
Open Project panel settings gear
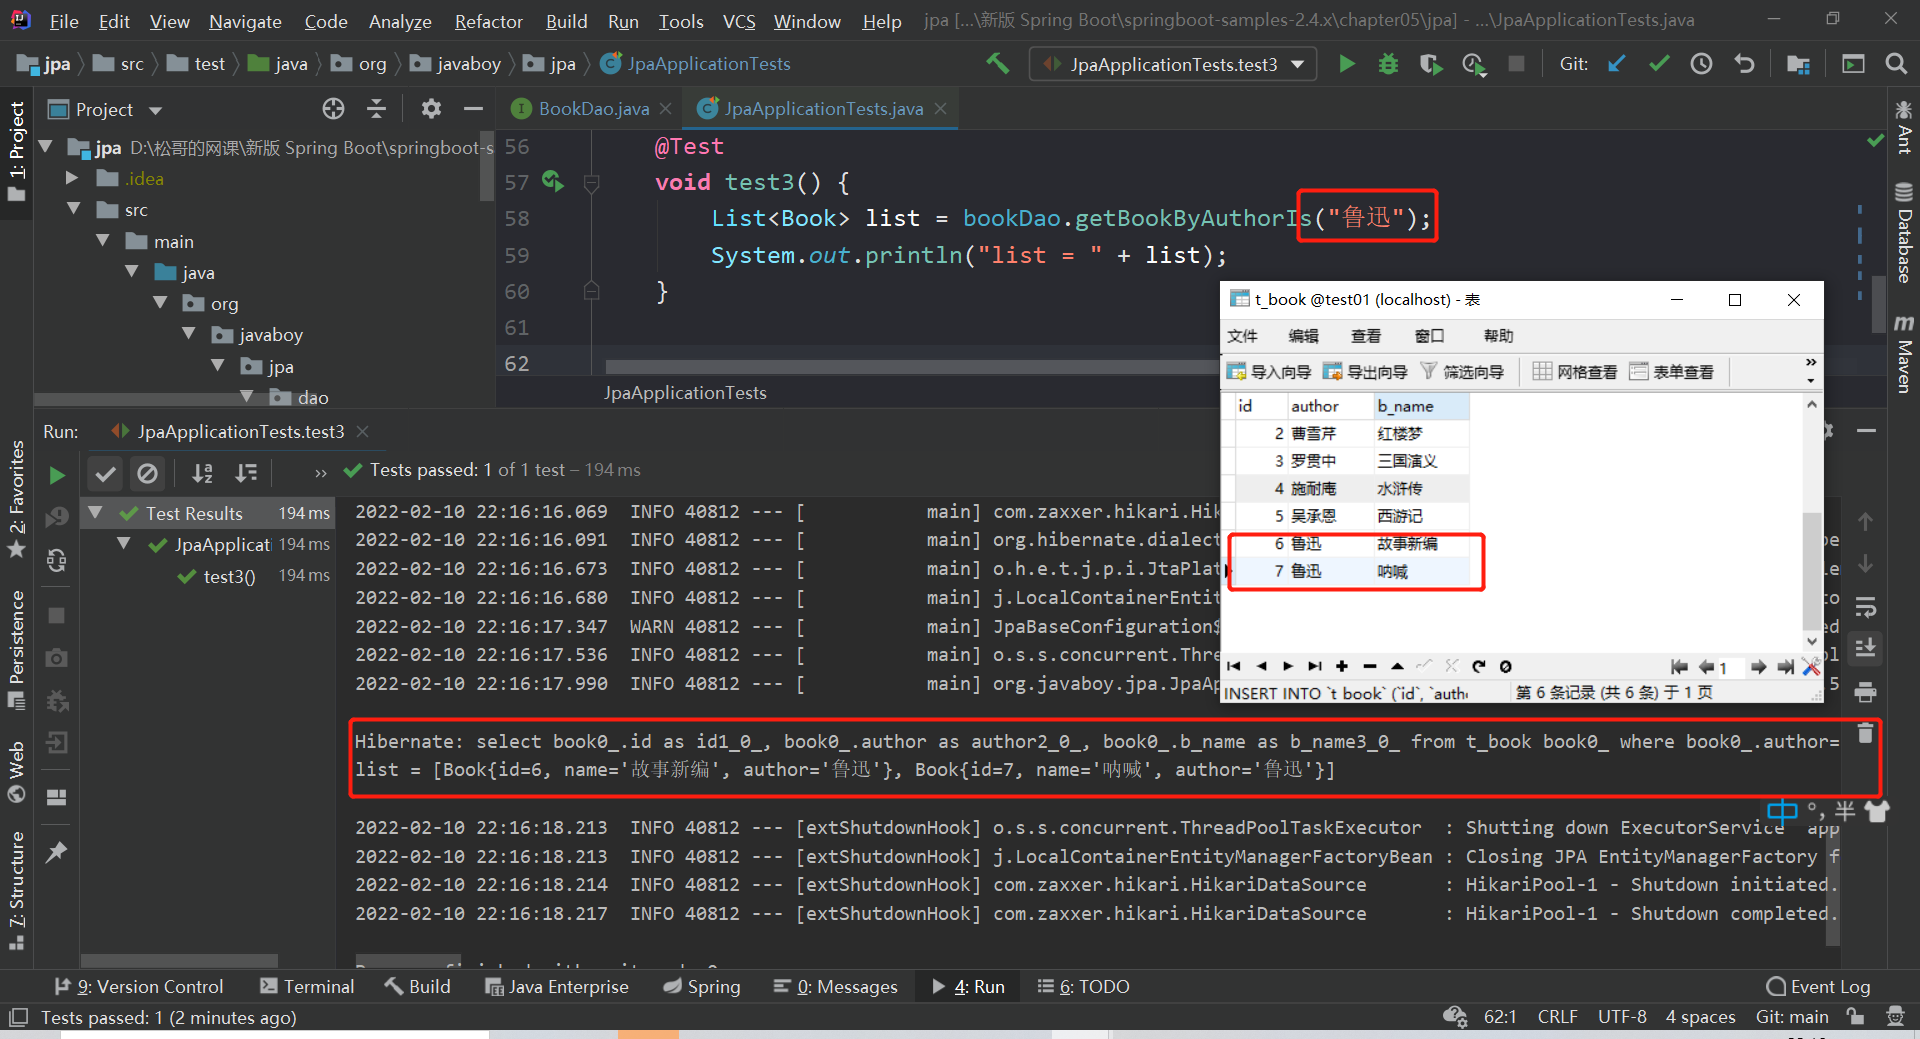pos(430,109)
